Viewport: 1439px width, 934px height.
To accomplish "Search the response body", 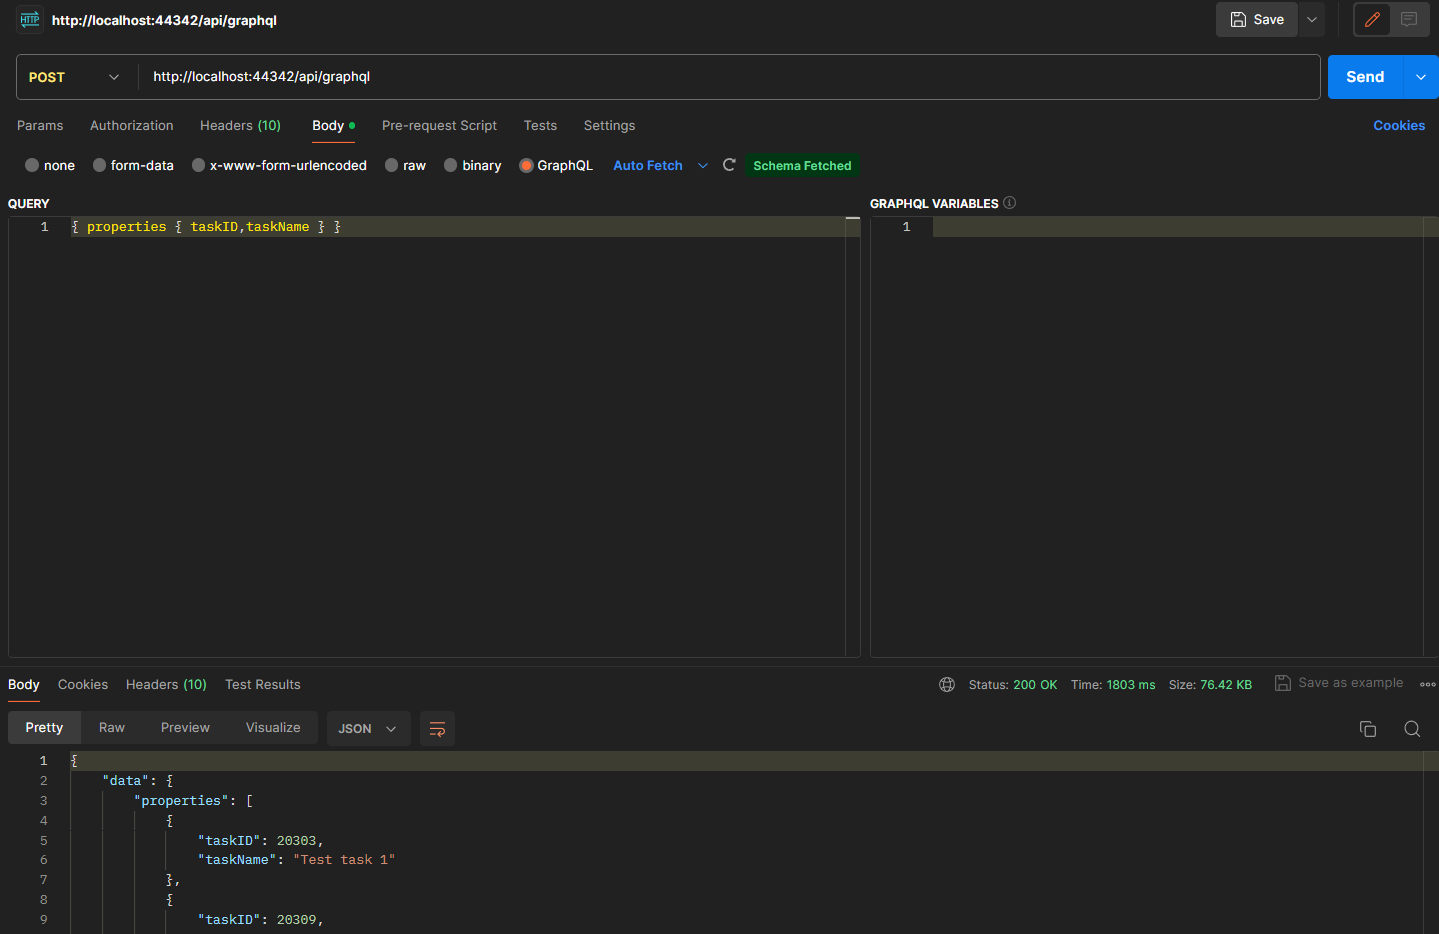I will pyautogui.click(x=1411, y=729).
